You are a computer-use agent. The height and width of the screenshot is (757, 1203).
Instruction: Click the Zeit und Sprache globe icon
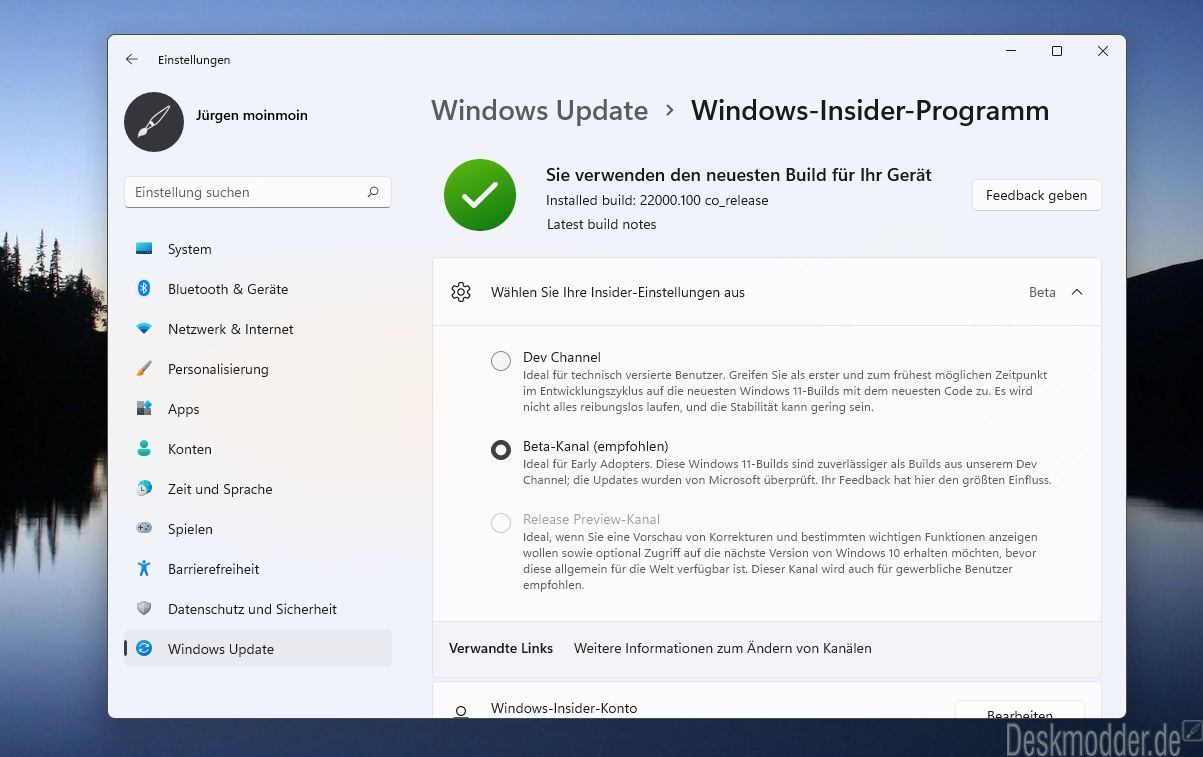(144, 489)
